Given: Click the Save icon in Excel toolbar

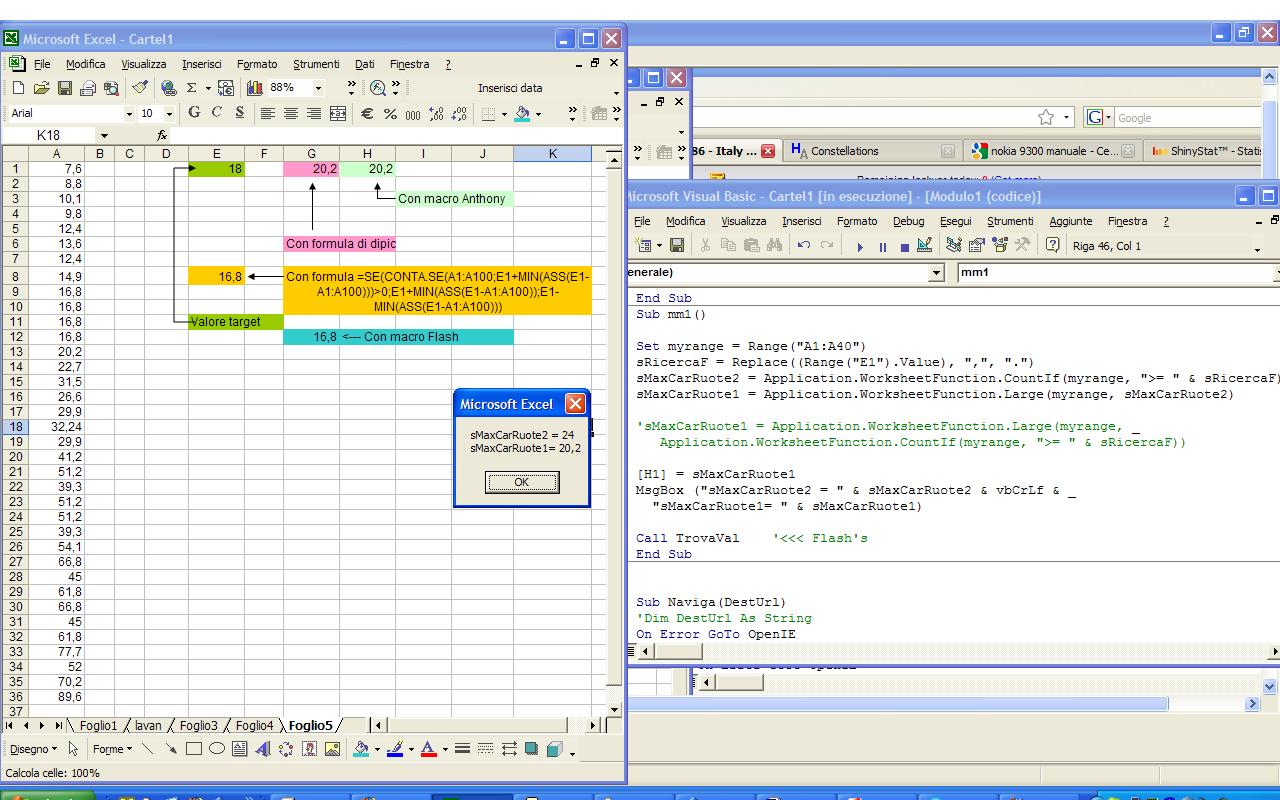Looking at the screenshot, I should click(x=65, y=88).
